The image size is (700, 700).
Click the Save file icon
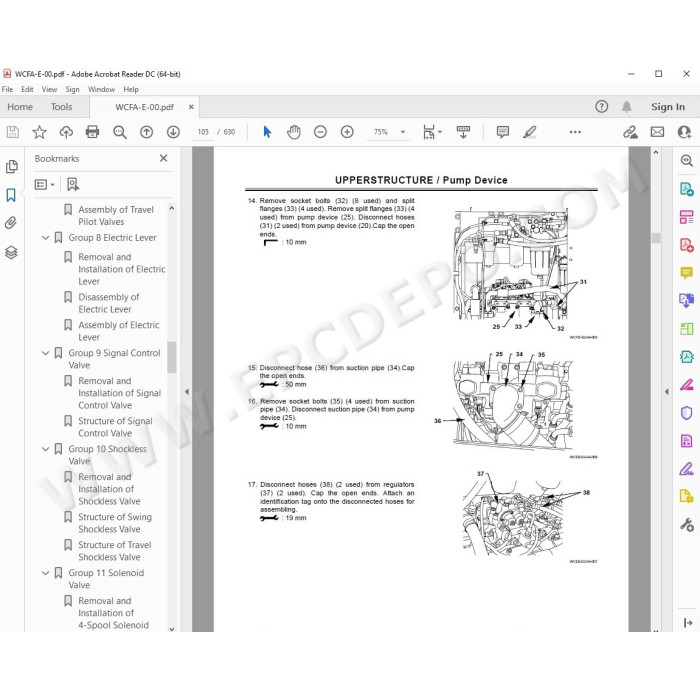(x=12, y=132)
